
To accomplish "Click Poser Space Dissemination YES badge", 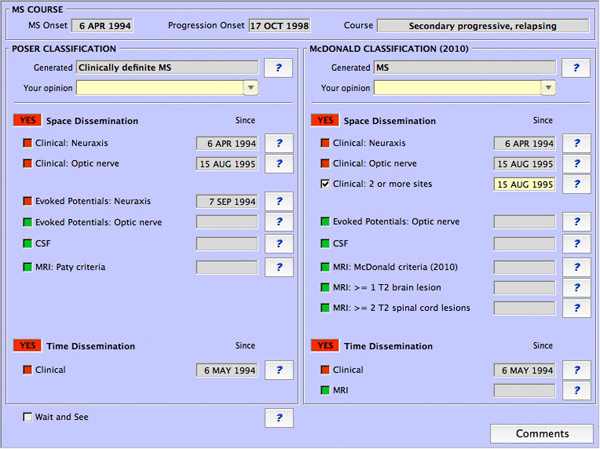I will tap(27, 121).
